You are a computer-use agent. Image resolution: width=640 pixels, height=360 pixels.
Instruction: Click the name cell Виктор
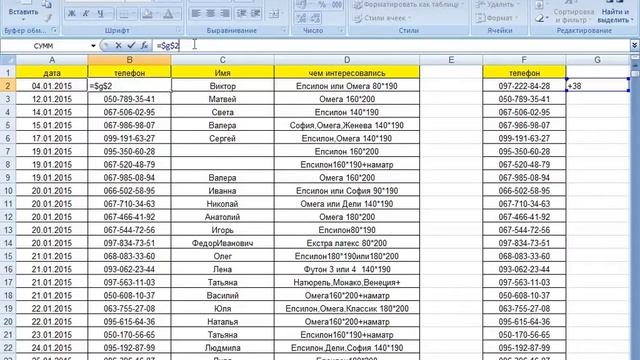coord(222,86)
